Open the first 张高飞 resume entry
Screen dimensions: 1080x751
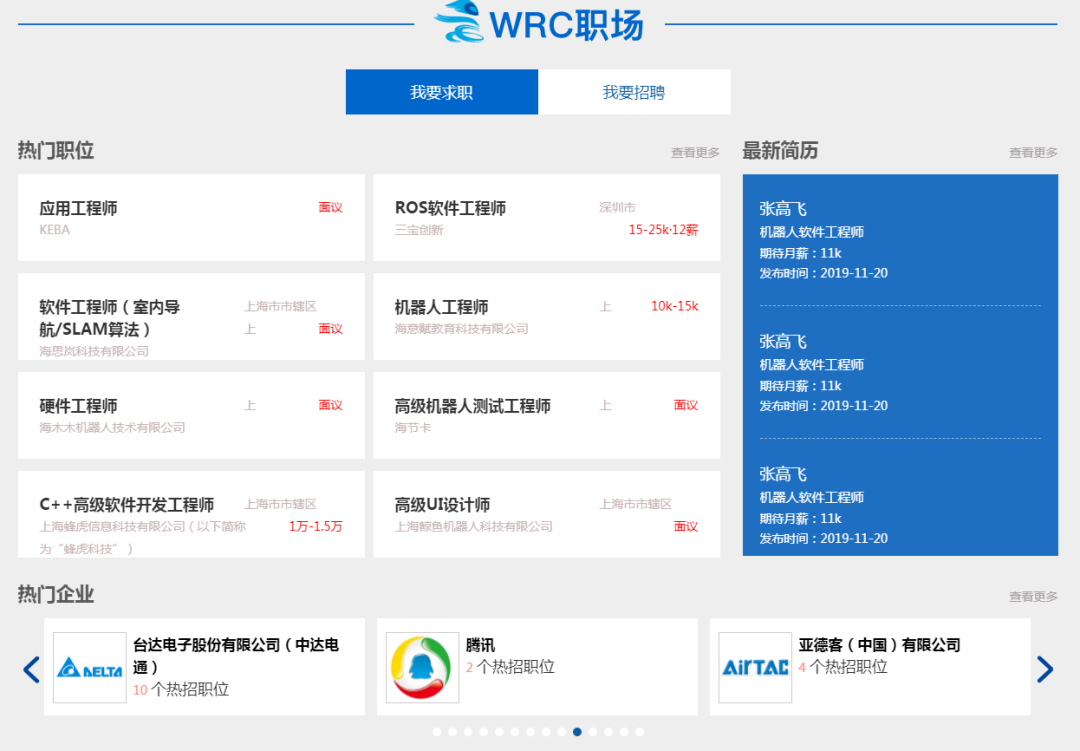point(899,240)
